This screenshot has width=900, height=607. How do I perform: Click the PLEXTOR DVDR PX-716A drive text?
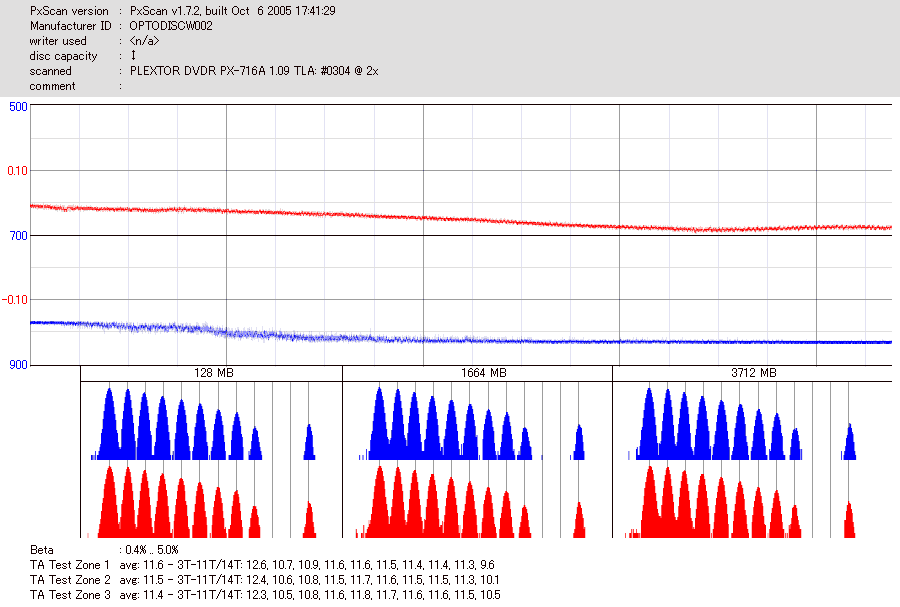tap(254, 71)
